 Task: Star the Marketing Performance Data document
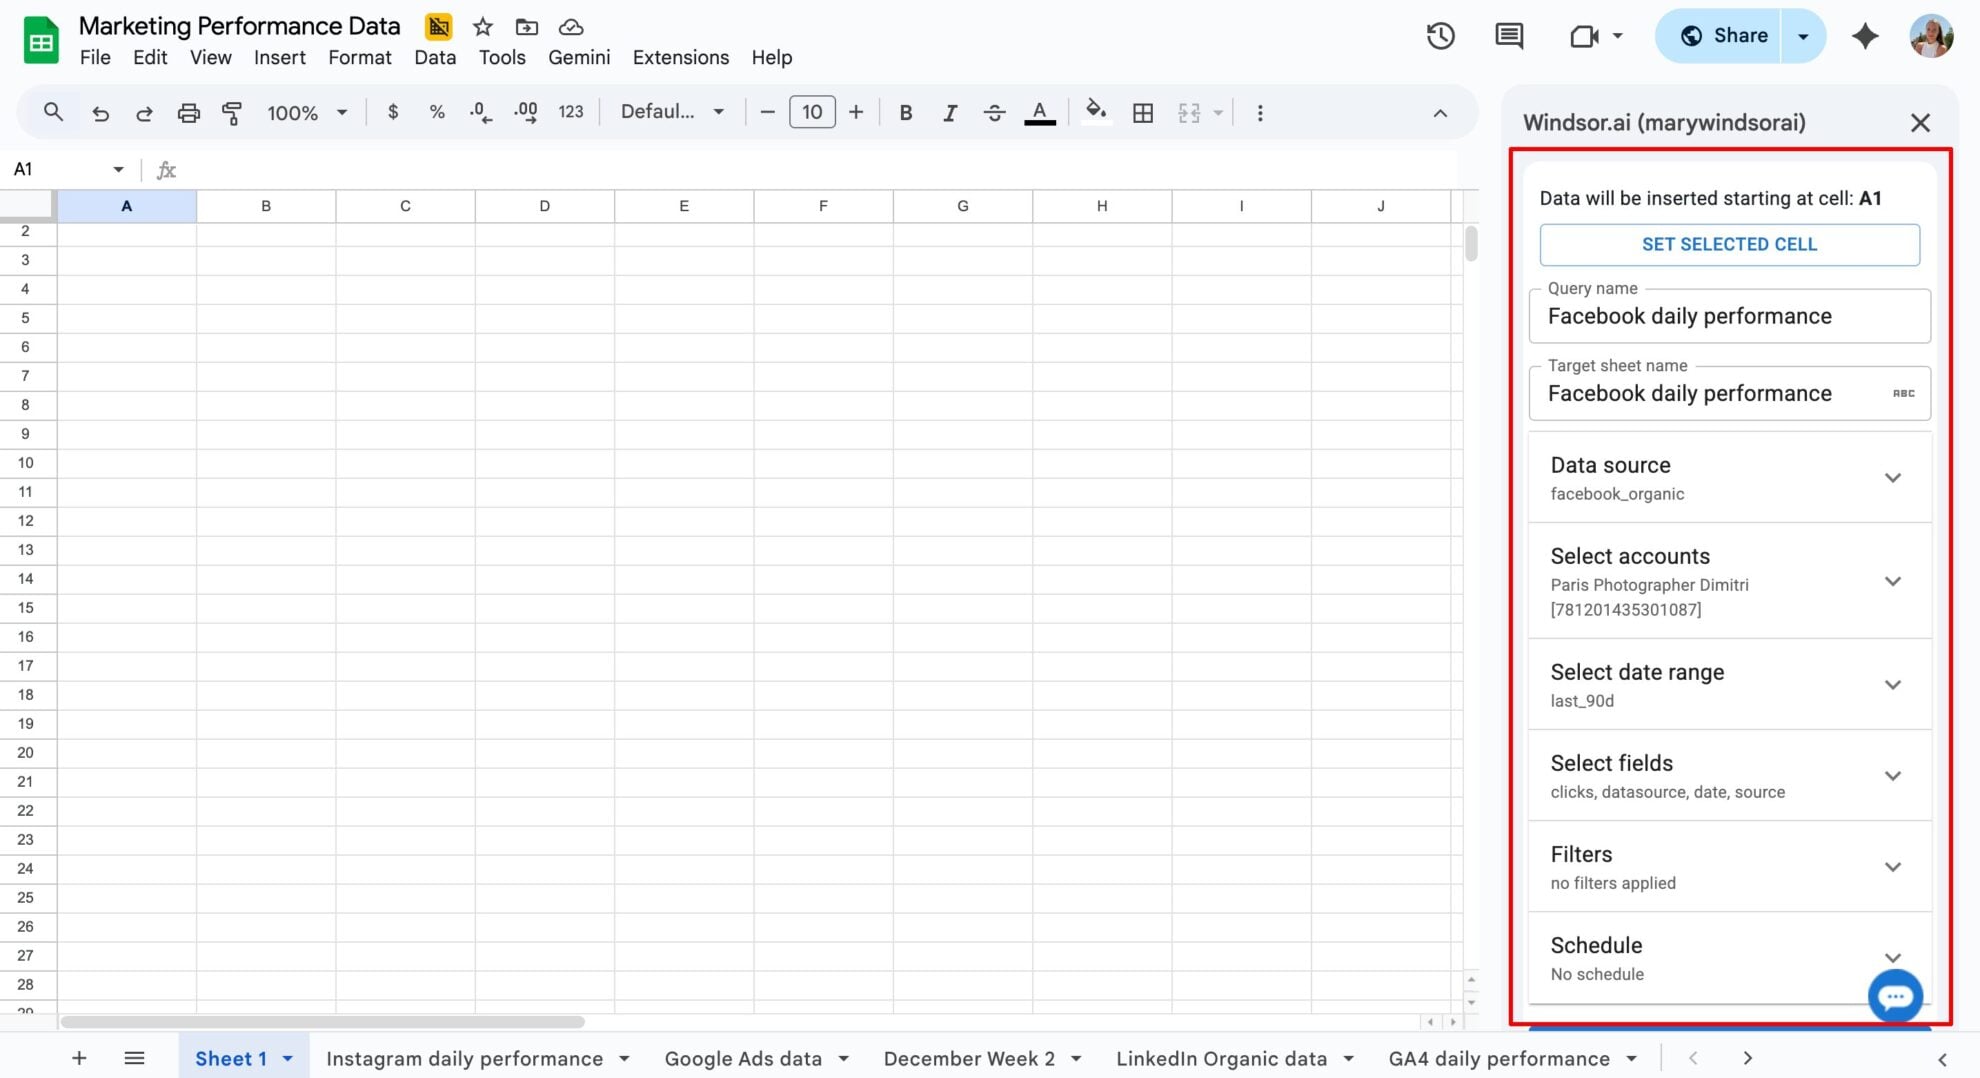[x=483, y=27]
